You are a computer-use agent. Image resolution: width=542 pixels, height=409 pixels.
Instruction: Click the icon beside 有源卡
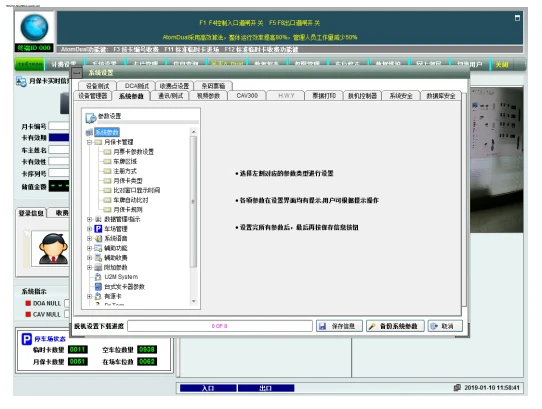pyautogui.click(x=98, y=296)
